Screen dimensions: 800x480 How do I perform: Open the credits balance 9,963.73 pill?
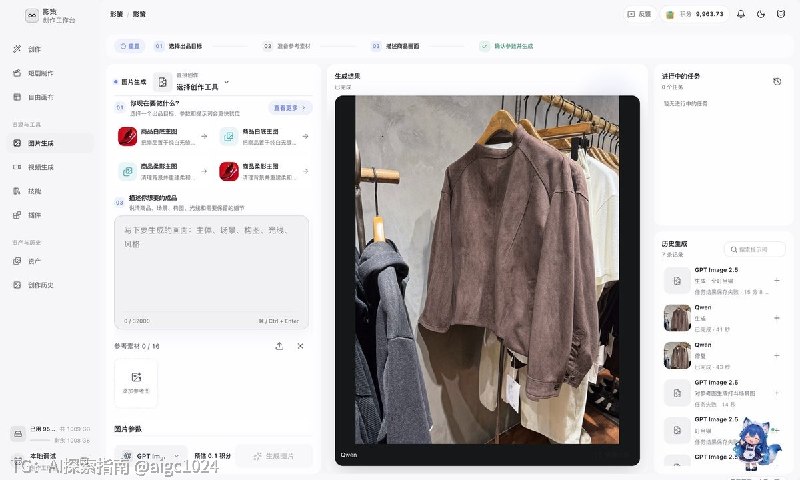[x=694, y=14]
